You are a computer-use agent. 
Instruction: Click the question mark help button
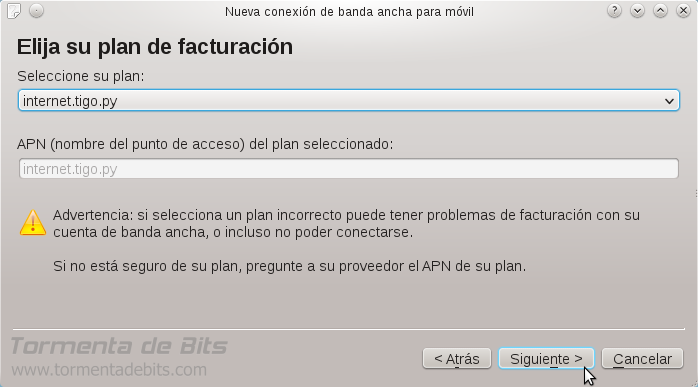pos(614,11)
